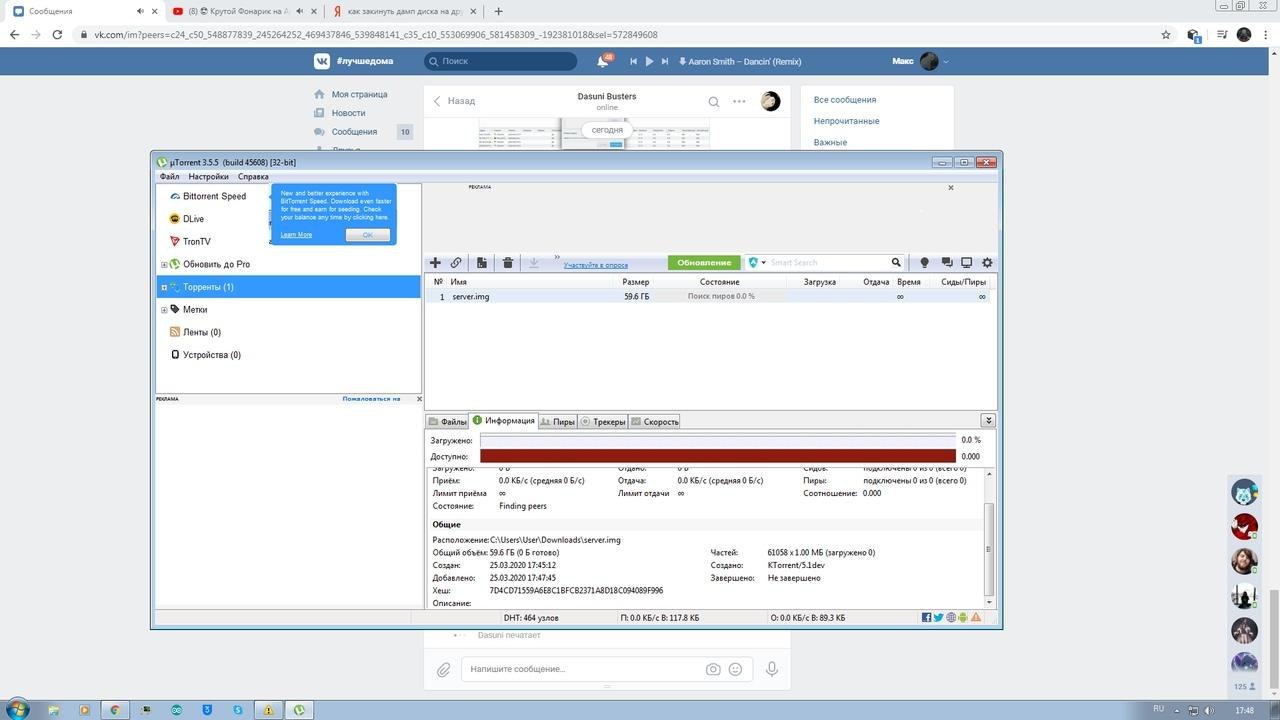Expand the Метки tree node
This screenshot has width=1280, height=720.
click(164, 310)
